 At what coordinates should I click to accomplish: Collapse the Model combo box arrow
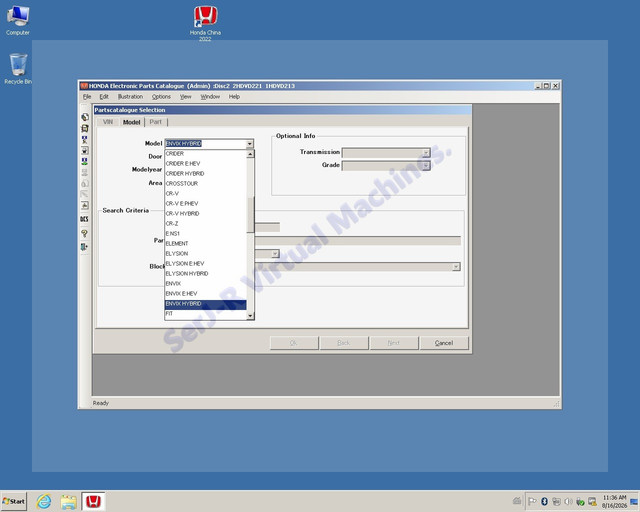249,144
